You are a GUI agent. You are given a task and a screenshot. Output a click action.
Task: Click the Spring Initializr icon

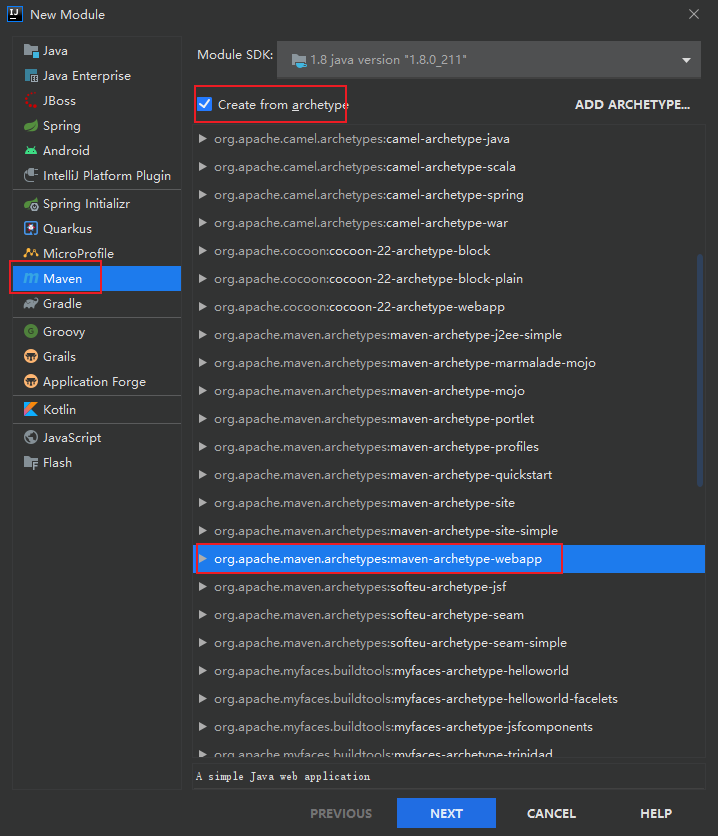[x=31, y=204]
